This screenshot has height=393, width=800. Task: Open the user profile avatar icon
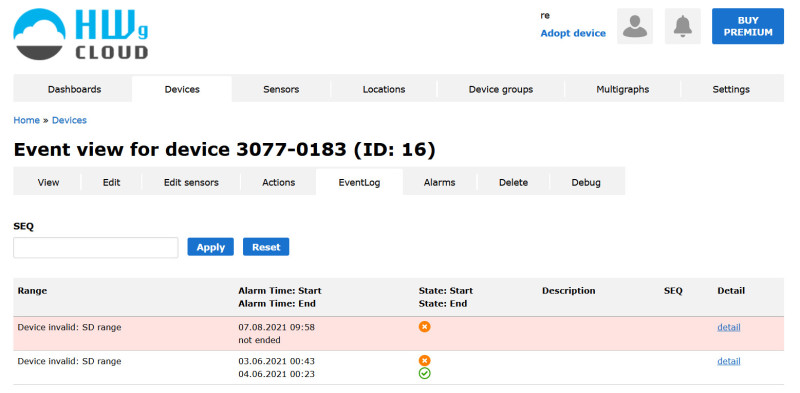click(x=635, y=26)
